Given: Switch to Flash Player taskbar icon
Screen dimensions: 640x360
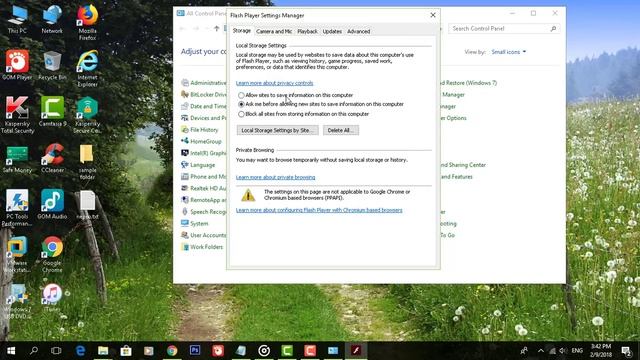Looking at the screenshot, I should click(x=356, y=351).
